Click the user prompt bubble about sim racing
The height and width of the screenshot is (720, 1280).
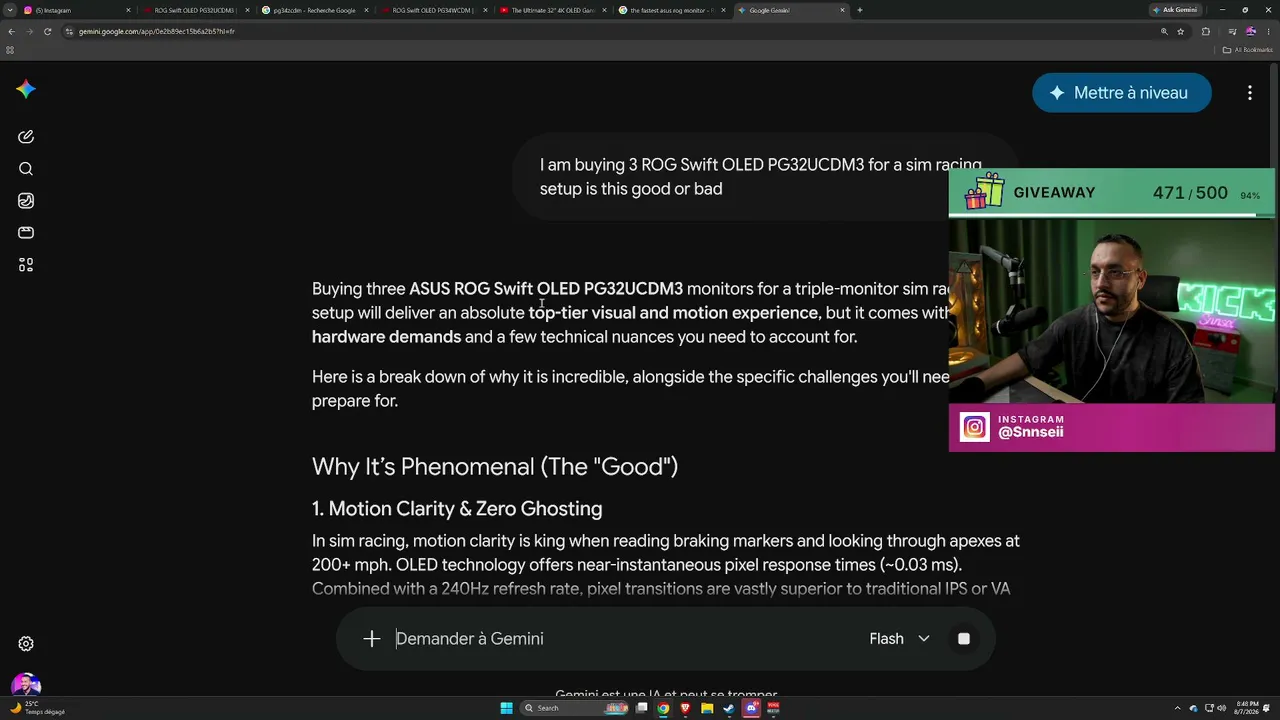[x=766, y=177]
